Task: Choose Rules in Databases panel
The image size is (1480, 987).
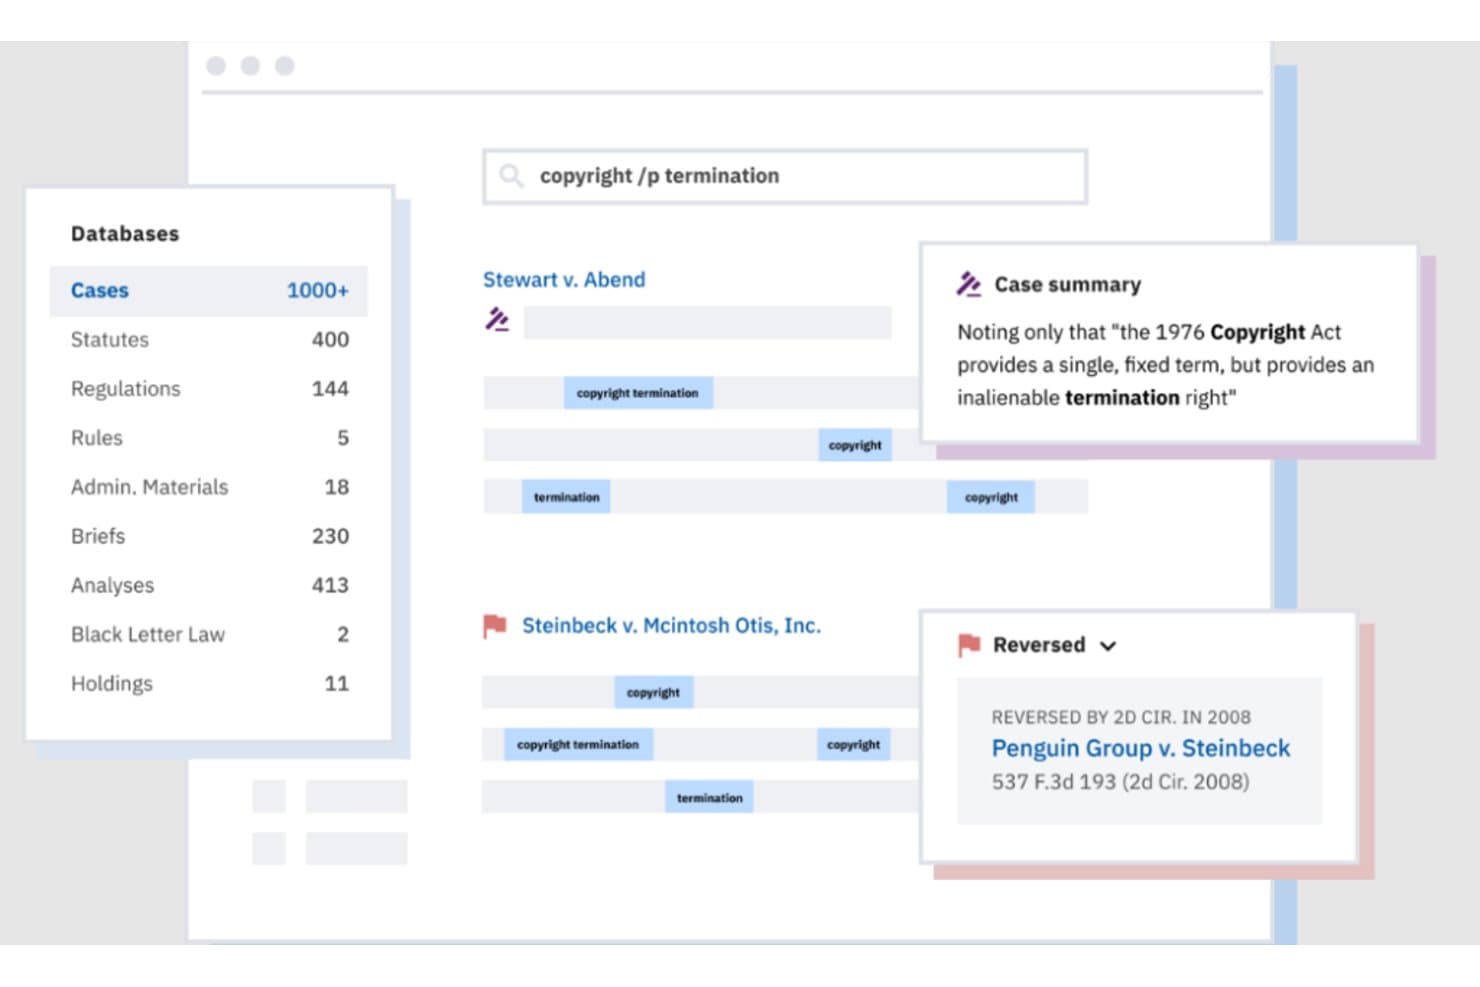Action: click(209, 438)
